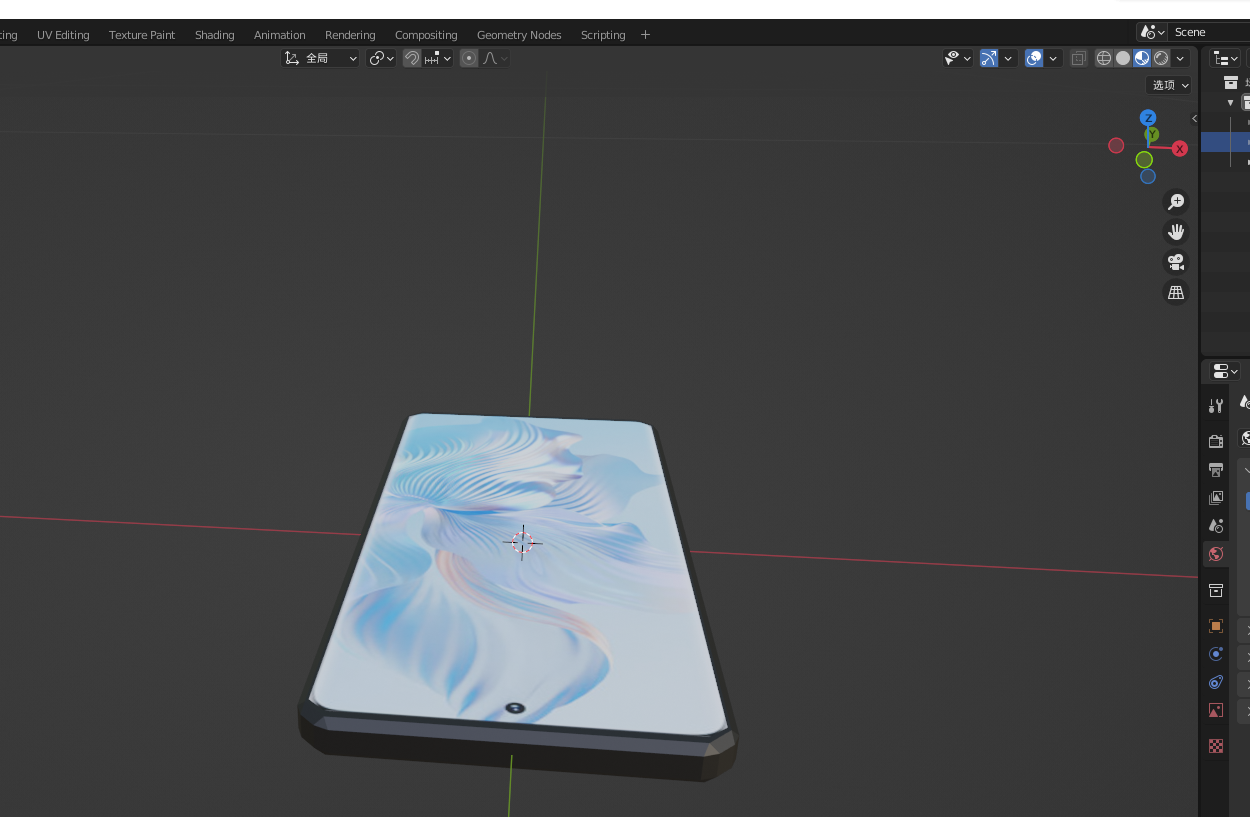Switch perspective/orthographic with the grid icon
The image size is (1250, 817).
coord(1176,292)
